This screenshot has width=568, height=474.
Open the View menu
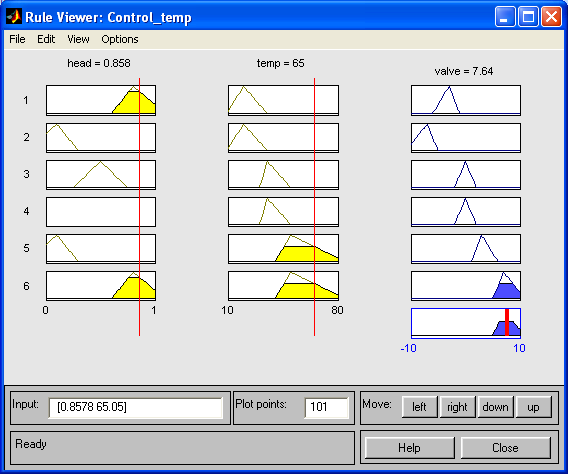[78, 39]
